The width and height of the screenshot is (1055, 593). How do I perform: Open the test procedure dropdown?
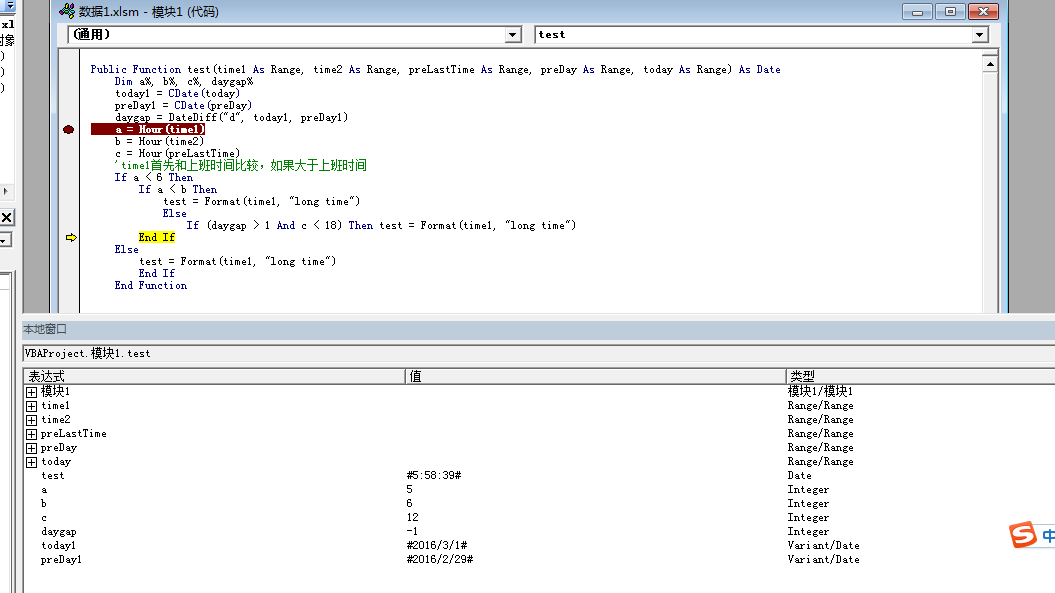(980, 35)
